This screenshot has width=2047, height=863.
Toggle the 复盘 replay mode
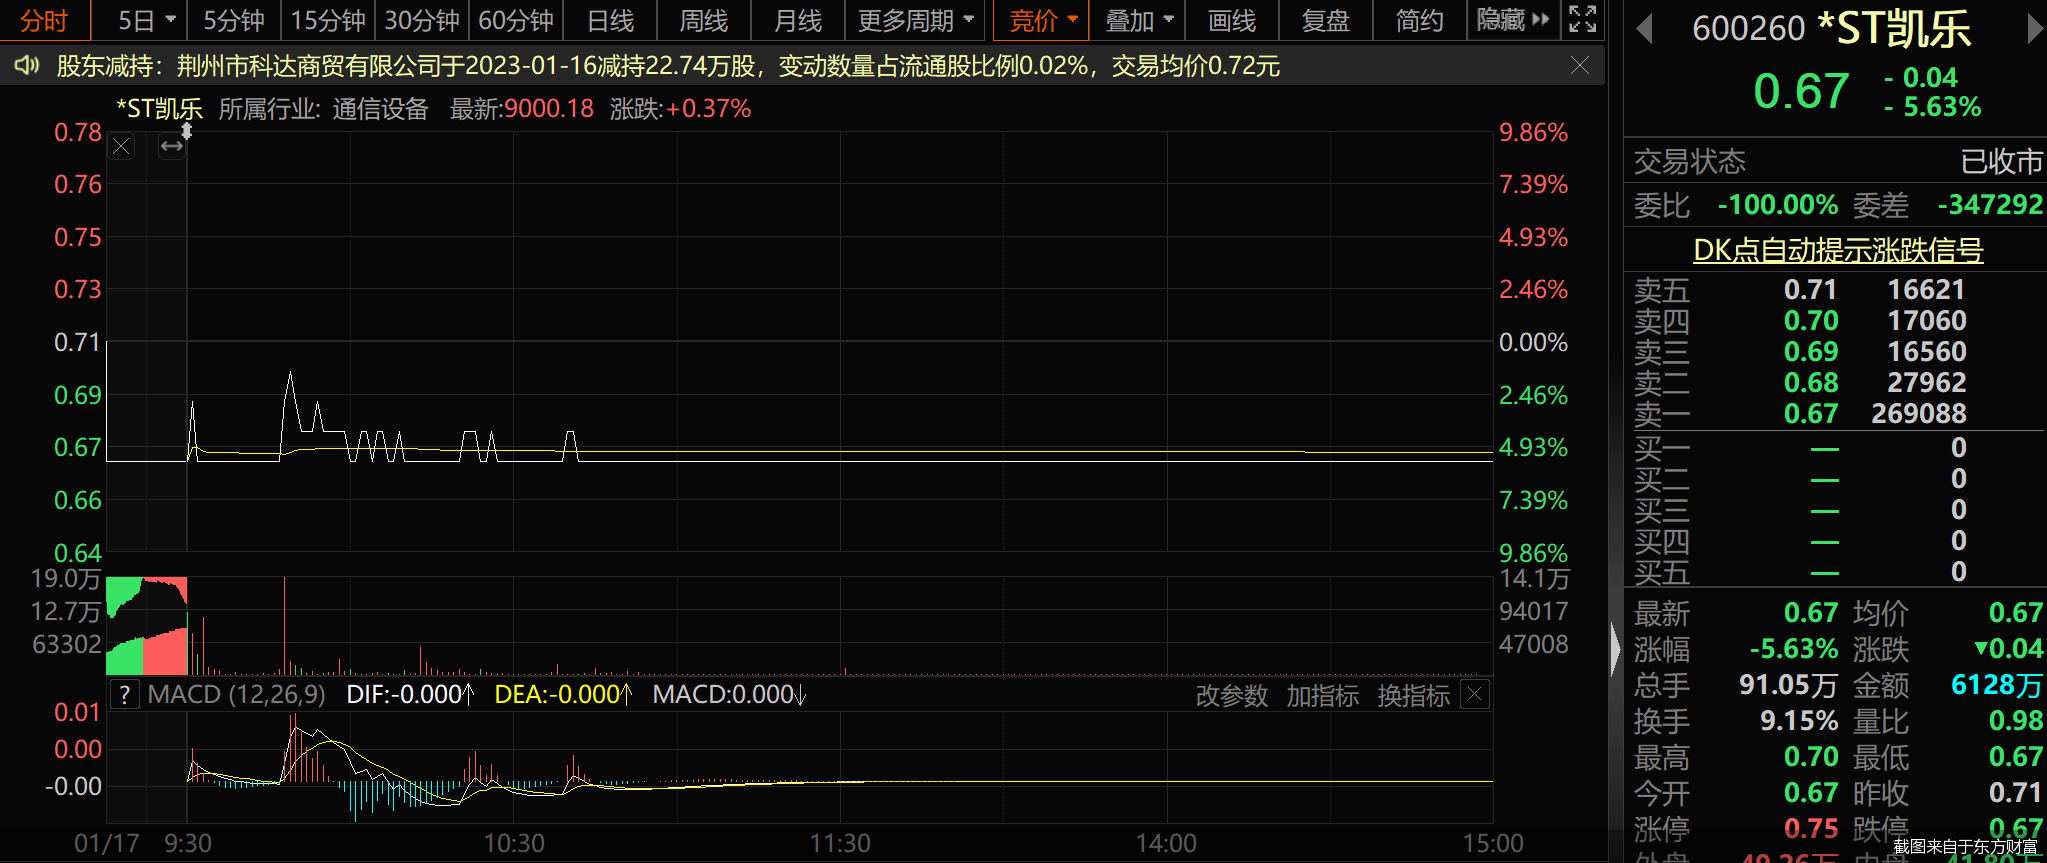pyautogui.click(x=1325, y=20)
